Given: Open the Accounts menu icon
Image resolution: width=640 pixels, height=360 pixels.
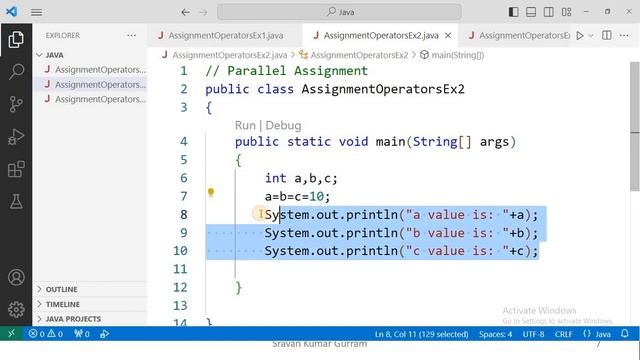Looking at the screenshot, I should point(16,278).
